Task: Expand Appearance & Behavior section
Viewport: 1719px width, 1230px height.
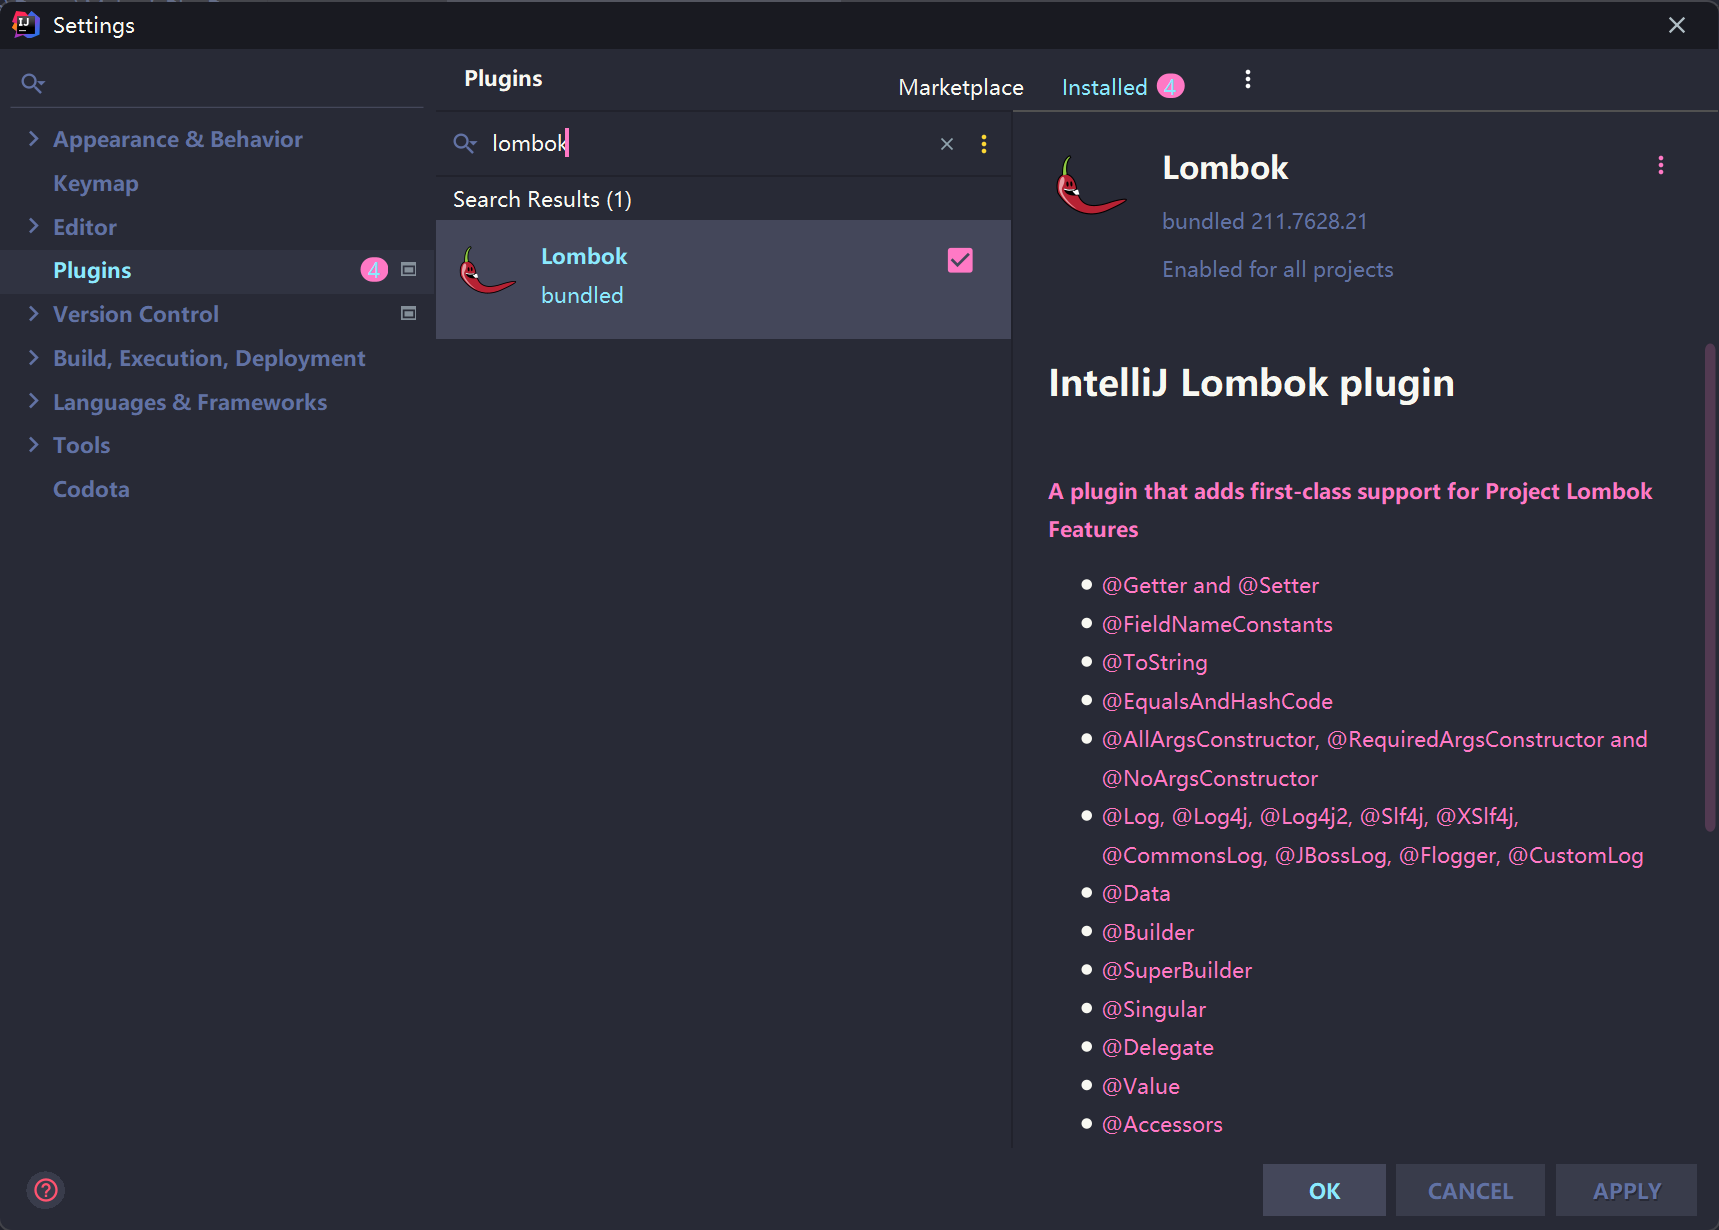Action: coord(33,139)
